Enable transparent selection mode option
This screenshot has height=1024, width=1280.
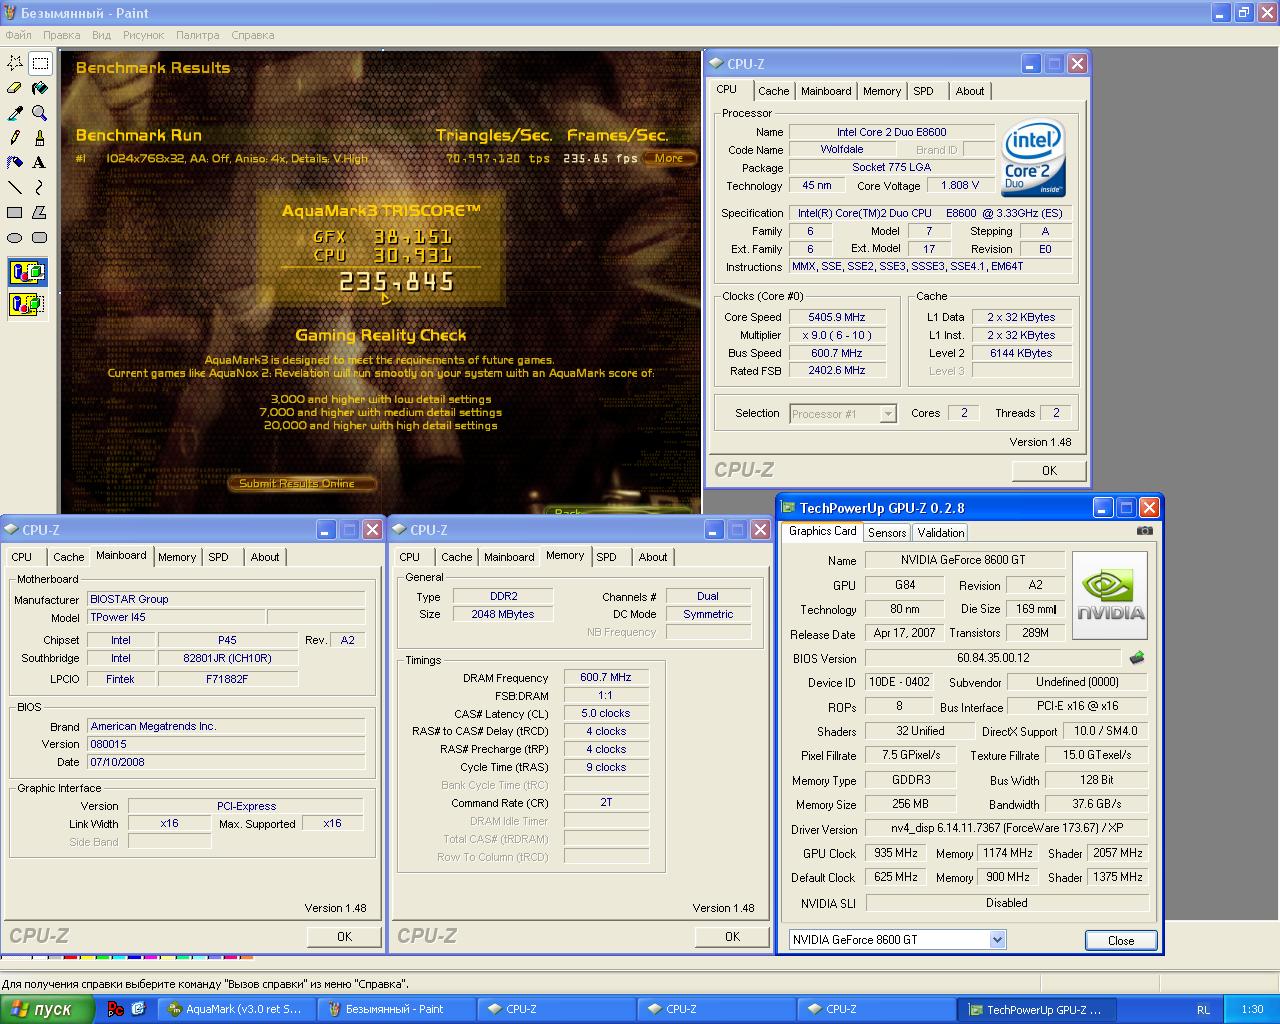click(x=27, y=304)
